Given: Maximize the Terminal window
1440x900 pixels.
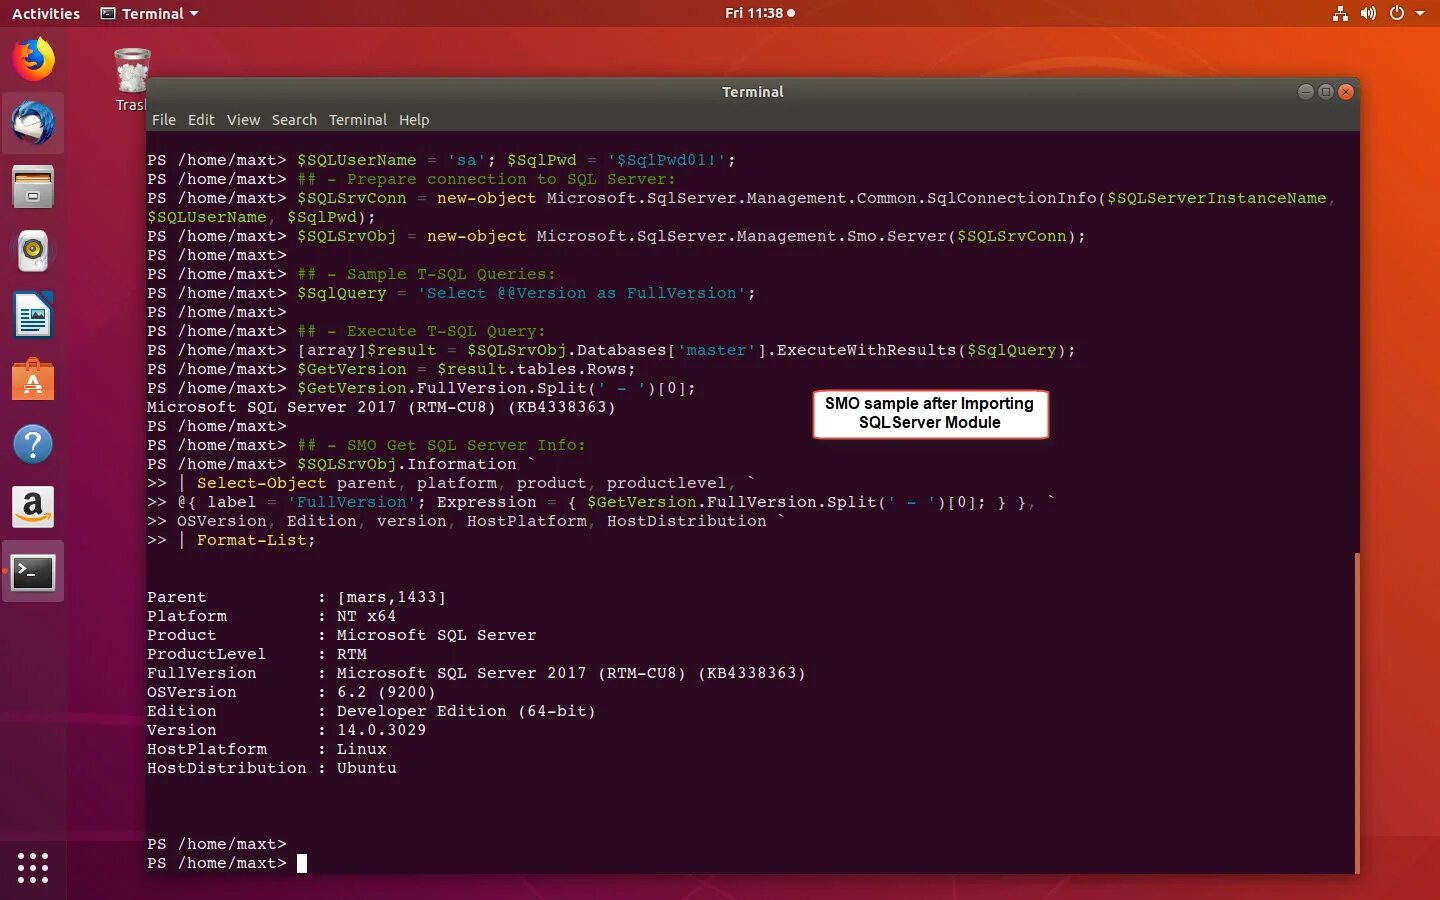Looking at the screenshot, I should tap(1325, 91).
